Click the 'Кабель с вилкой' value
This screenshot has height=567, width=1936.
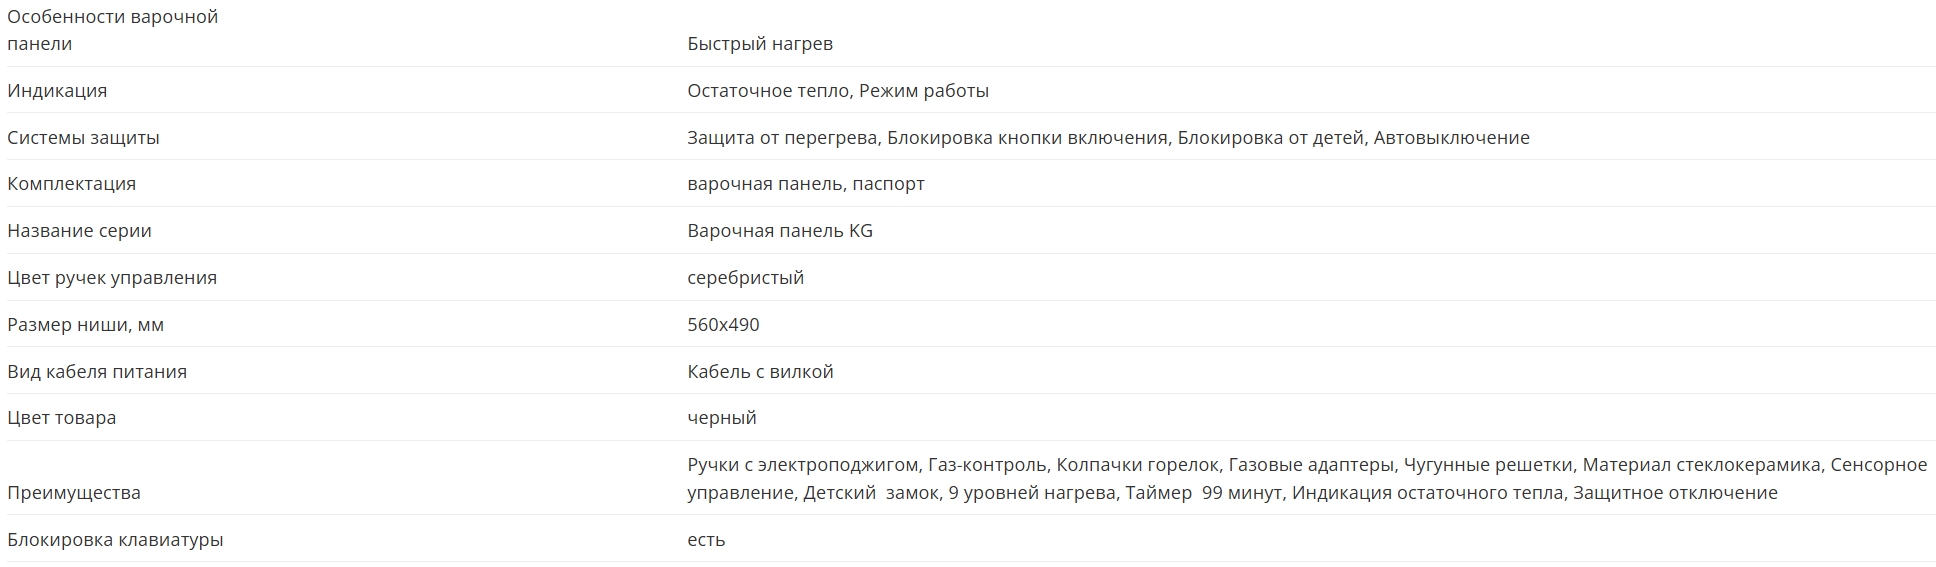tap(760, 372)
